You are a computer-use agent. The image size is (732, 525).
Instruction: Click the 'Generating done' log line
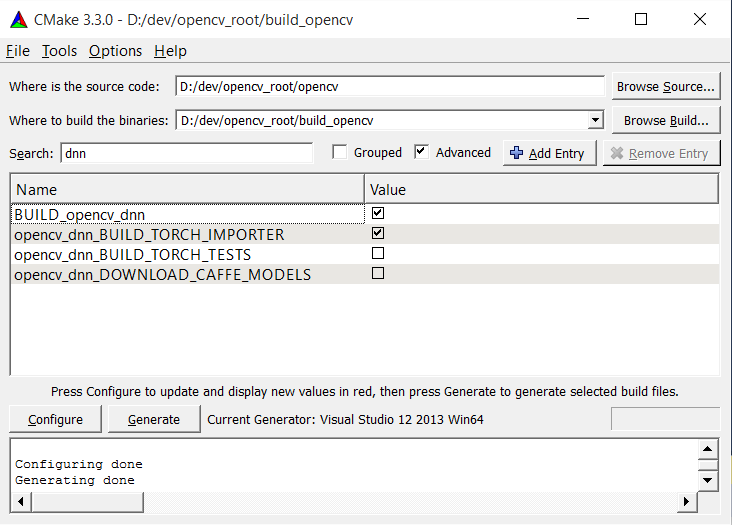(75, 480)
